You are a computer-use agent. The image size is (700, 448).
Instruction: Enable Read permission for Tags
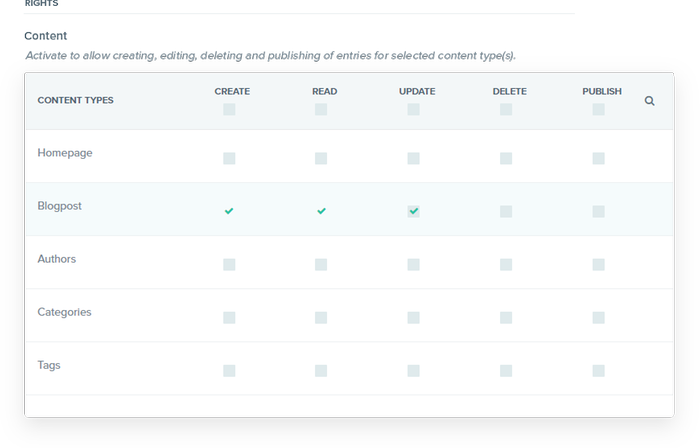321,371
